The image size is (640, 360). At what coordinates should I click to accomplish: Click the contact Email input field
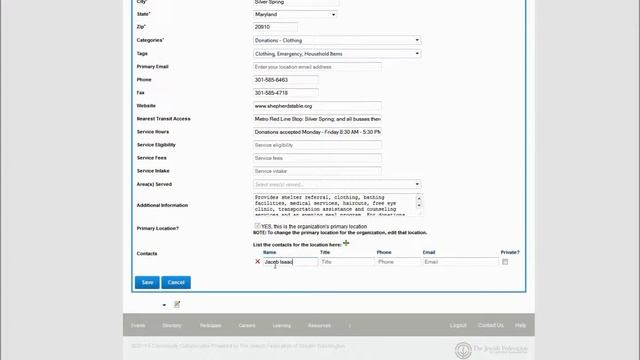460,262
